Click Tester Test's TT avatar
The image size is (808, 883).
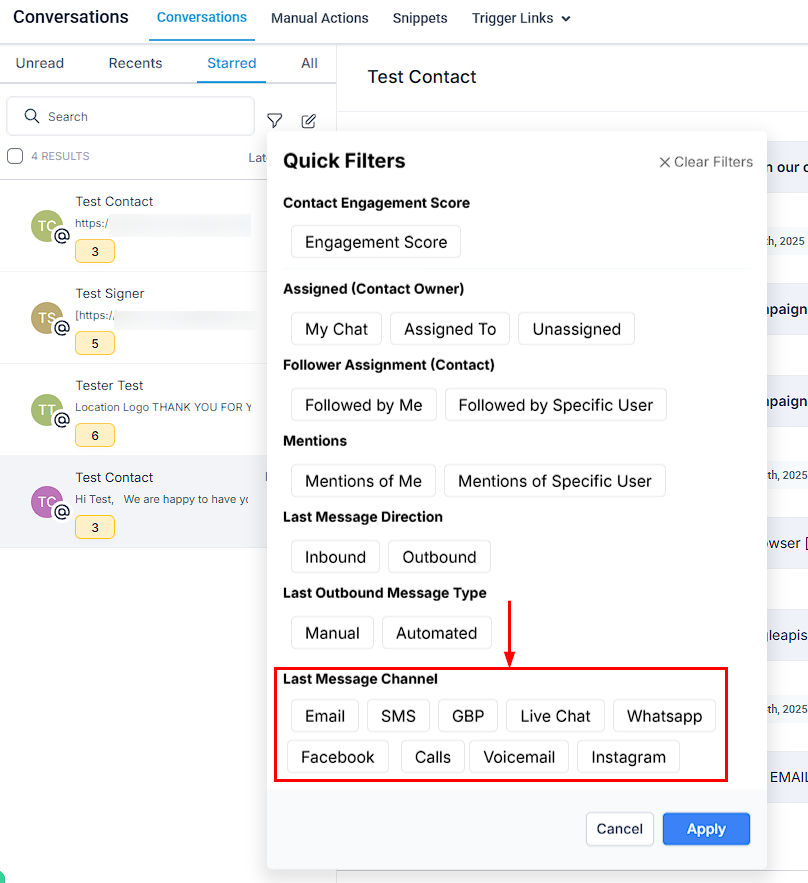pos(47,410)
